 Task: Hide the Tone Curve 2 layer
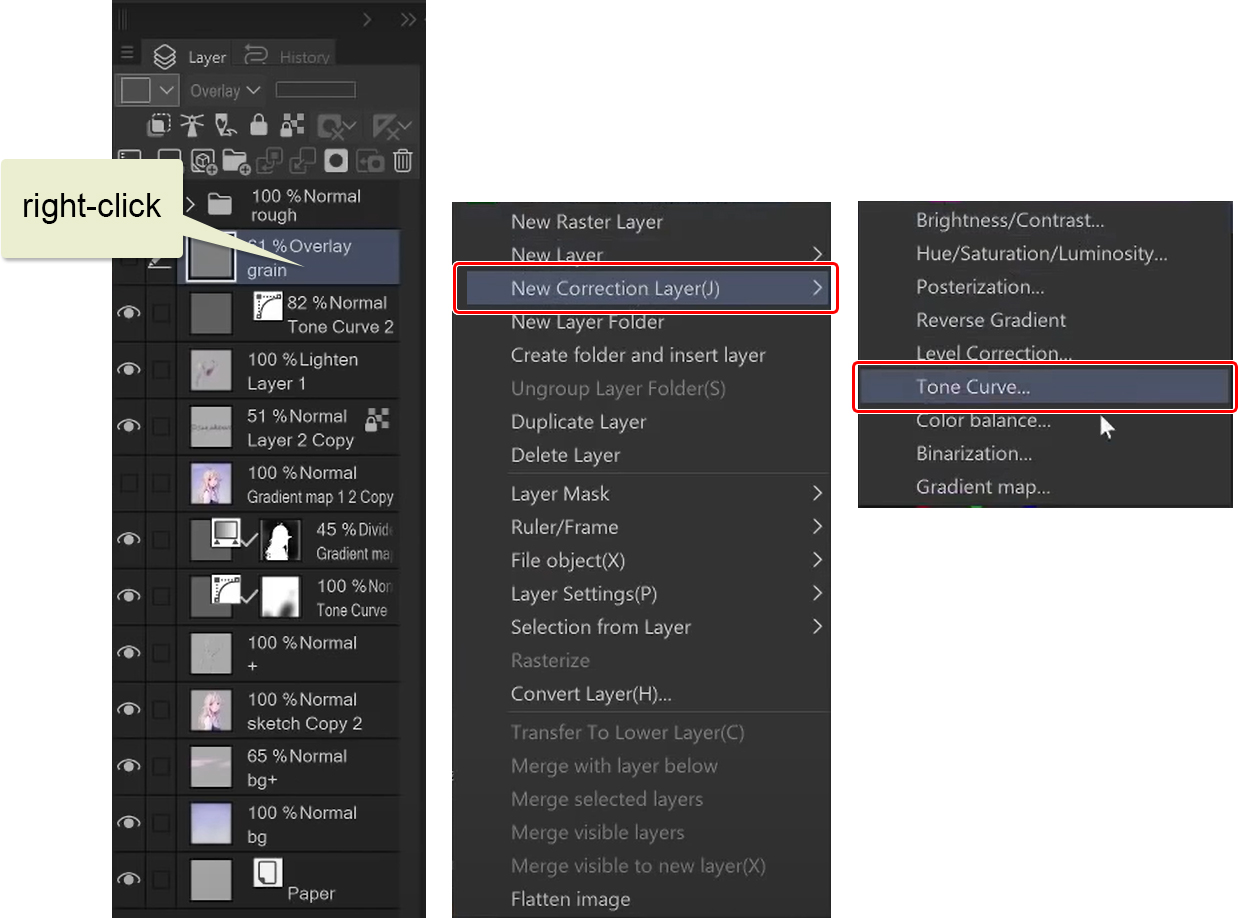(129, 314)
